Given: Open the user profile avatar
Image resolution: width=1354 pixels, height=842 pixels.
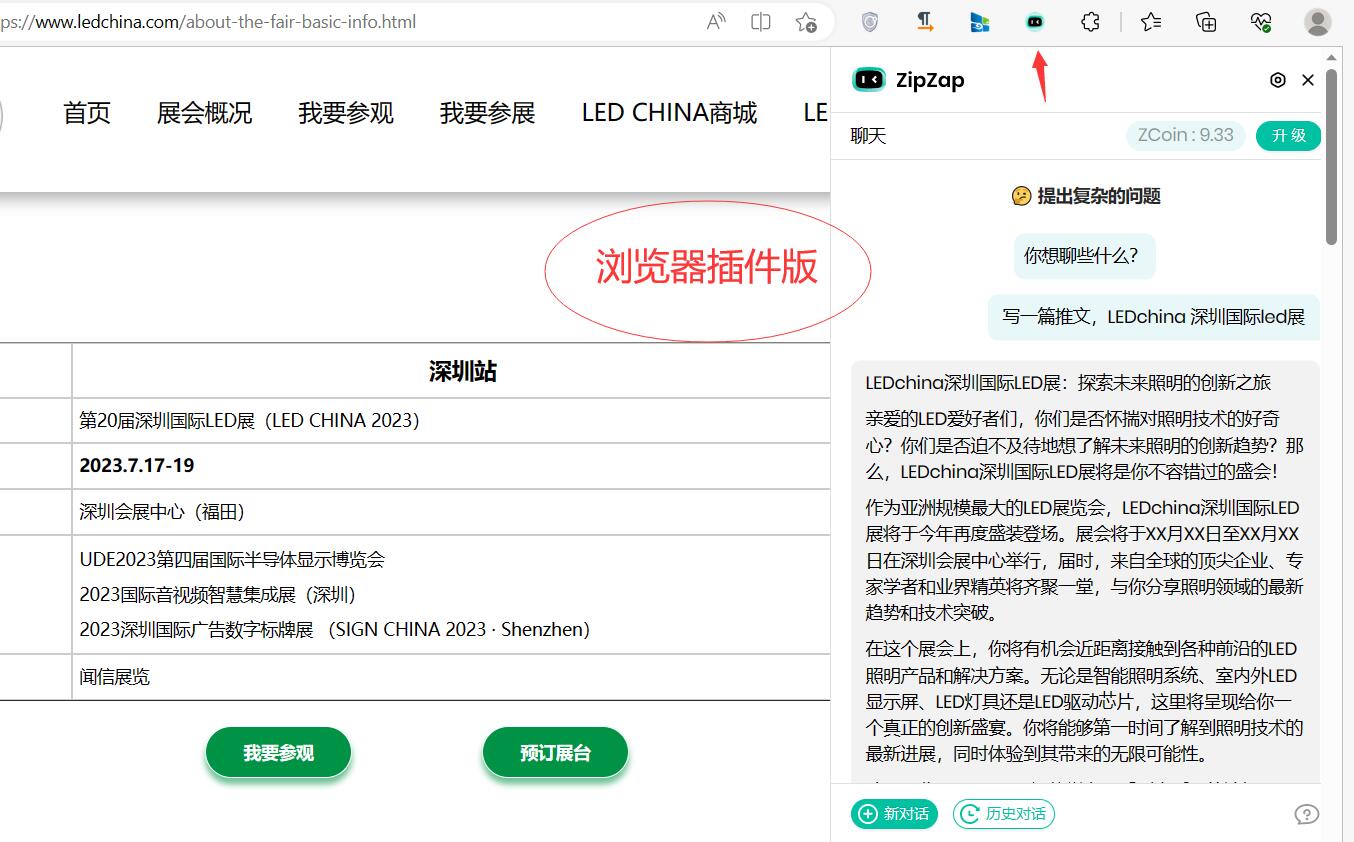Looking at the screenshot, I should coord(1318,22).
